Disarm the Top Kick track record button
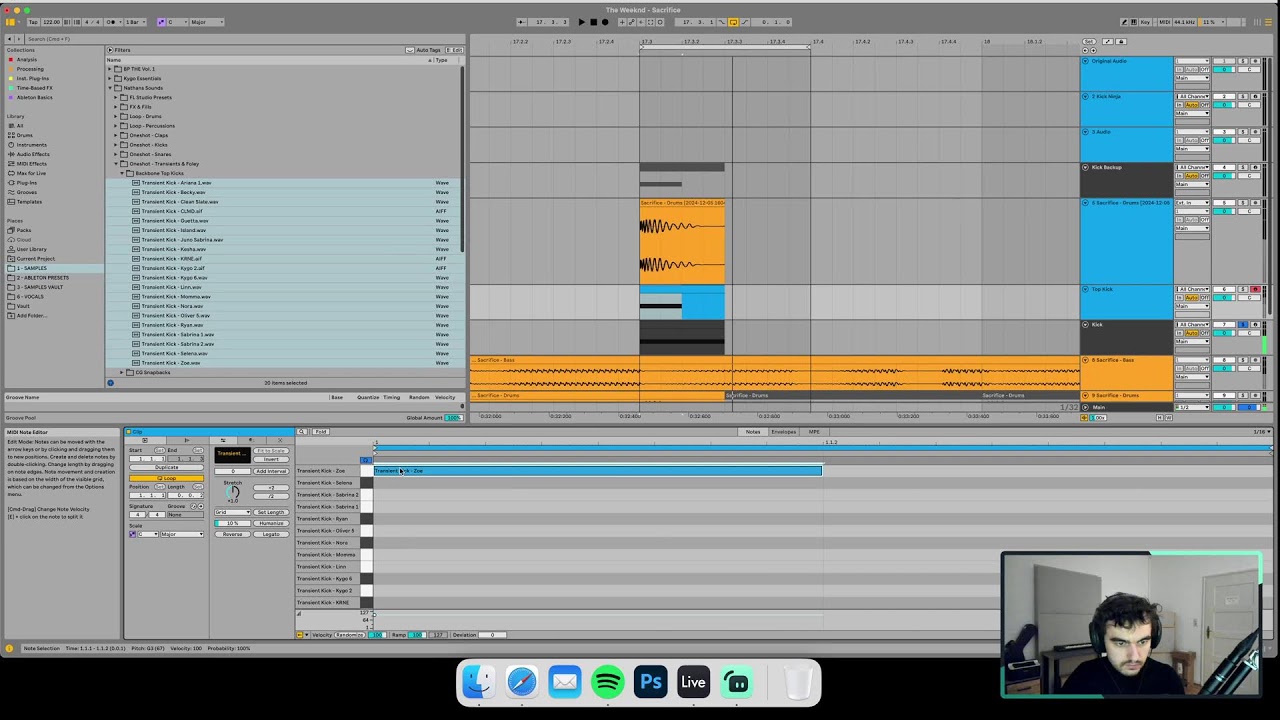1280x720 pixels. tap(1256, 289)
